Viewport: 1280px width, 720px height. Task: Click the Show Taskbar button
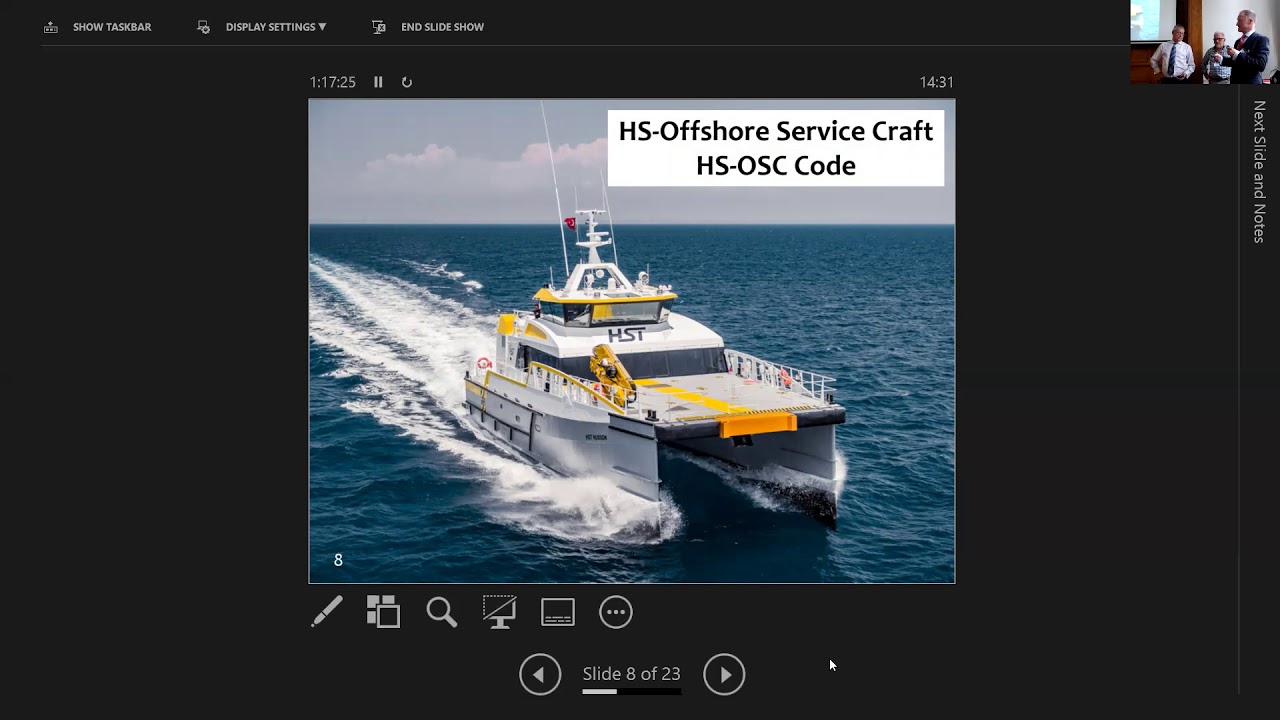click(98, 27)
